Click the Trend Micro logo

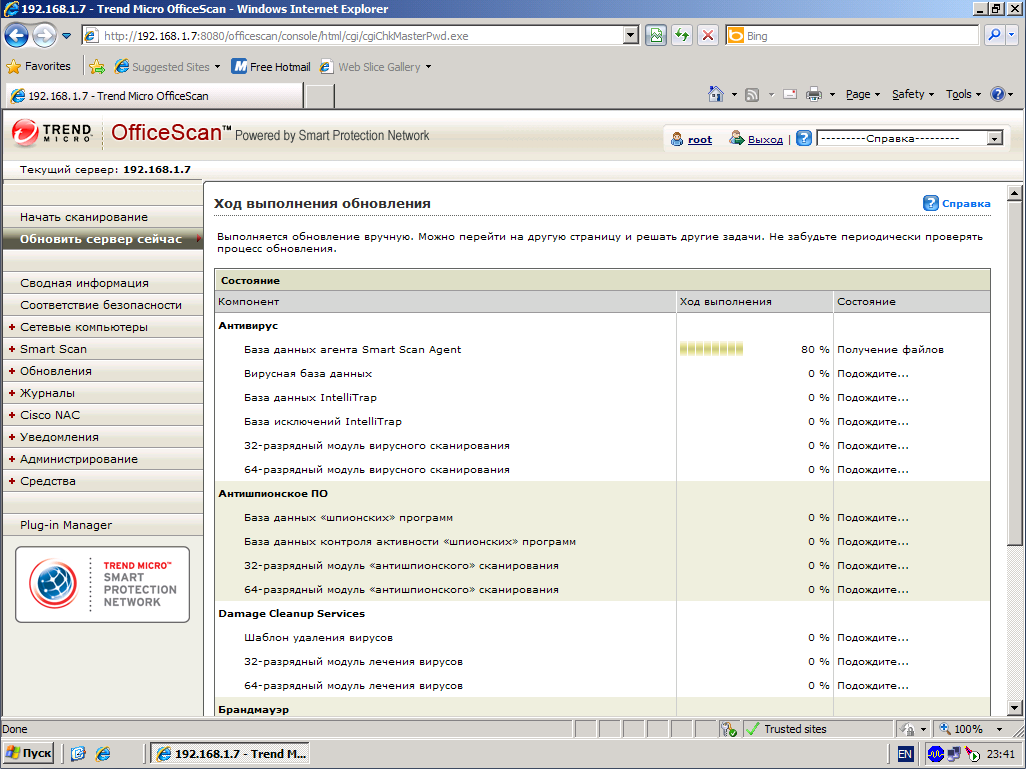(x=52, y=132)
